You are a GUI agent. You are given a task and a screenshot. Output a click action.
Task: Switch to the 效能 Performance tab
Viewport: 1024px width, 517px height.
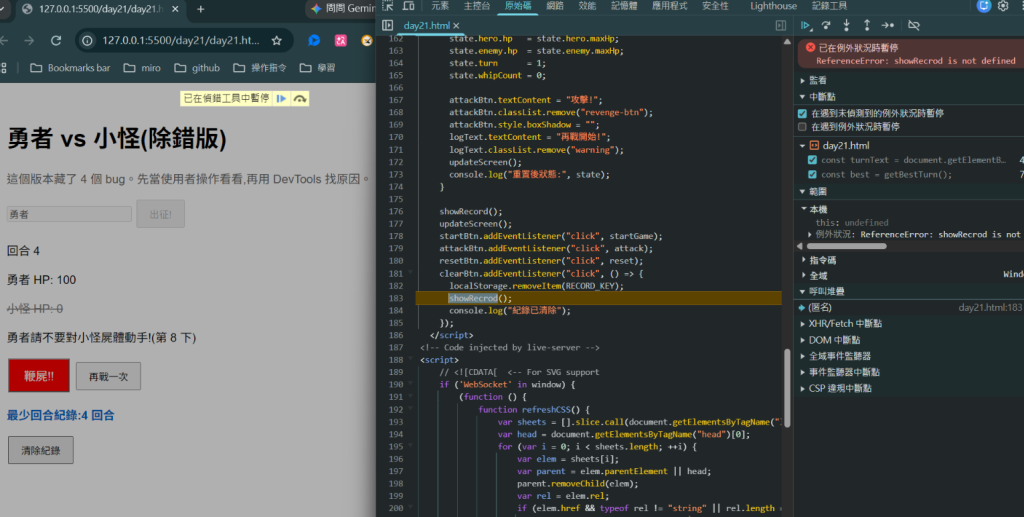coord(587,6)
